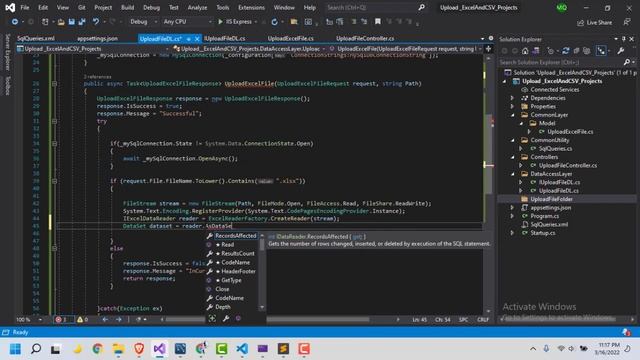This screenshot has height=360, width=640.
Task: Click the Solution Explorer properties wrench icon
Action: 620,51
